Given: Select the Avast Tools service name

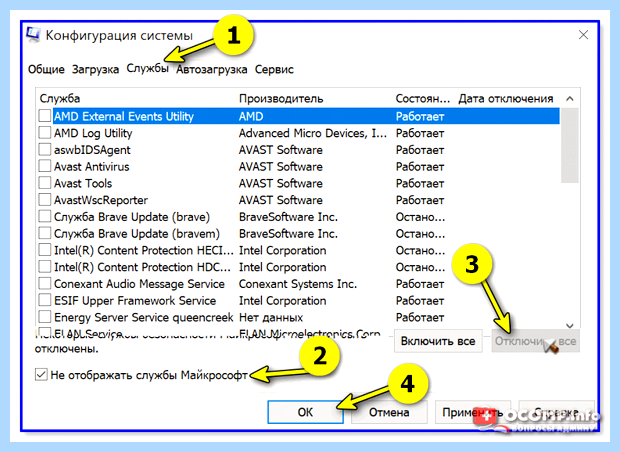Looking at the screenshot, I should 83,183.
